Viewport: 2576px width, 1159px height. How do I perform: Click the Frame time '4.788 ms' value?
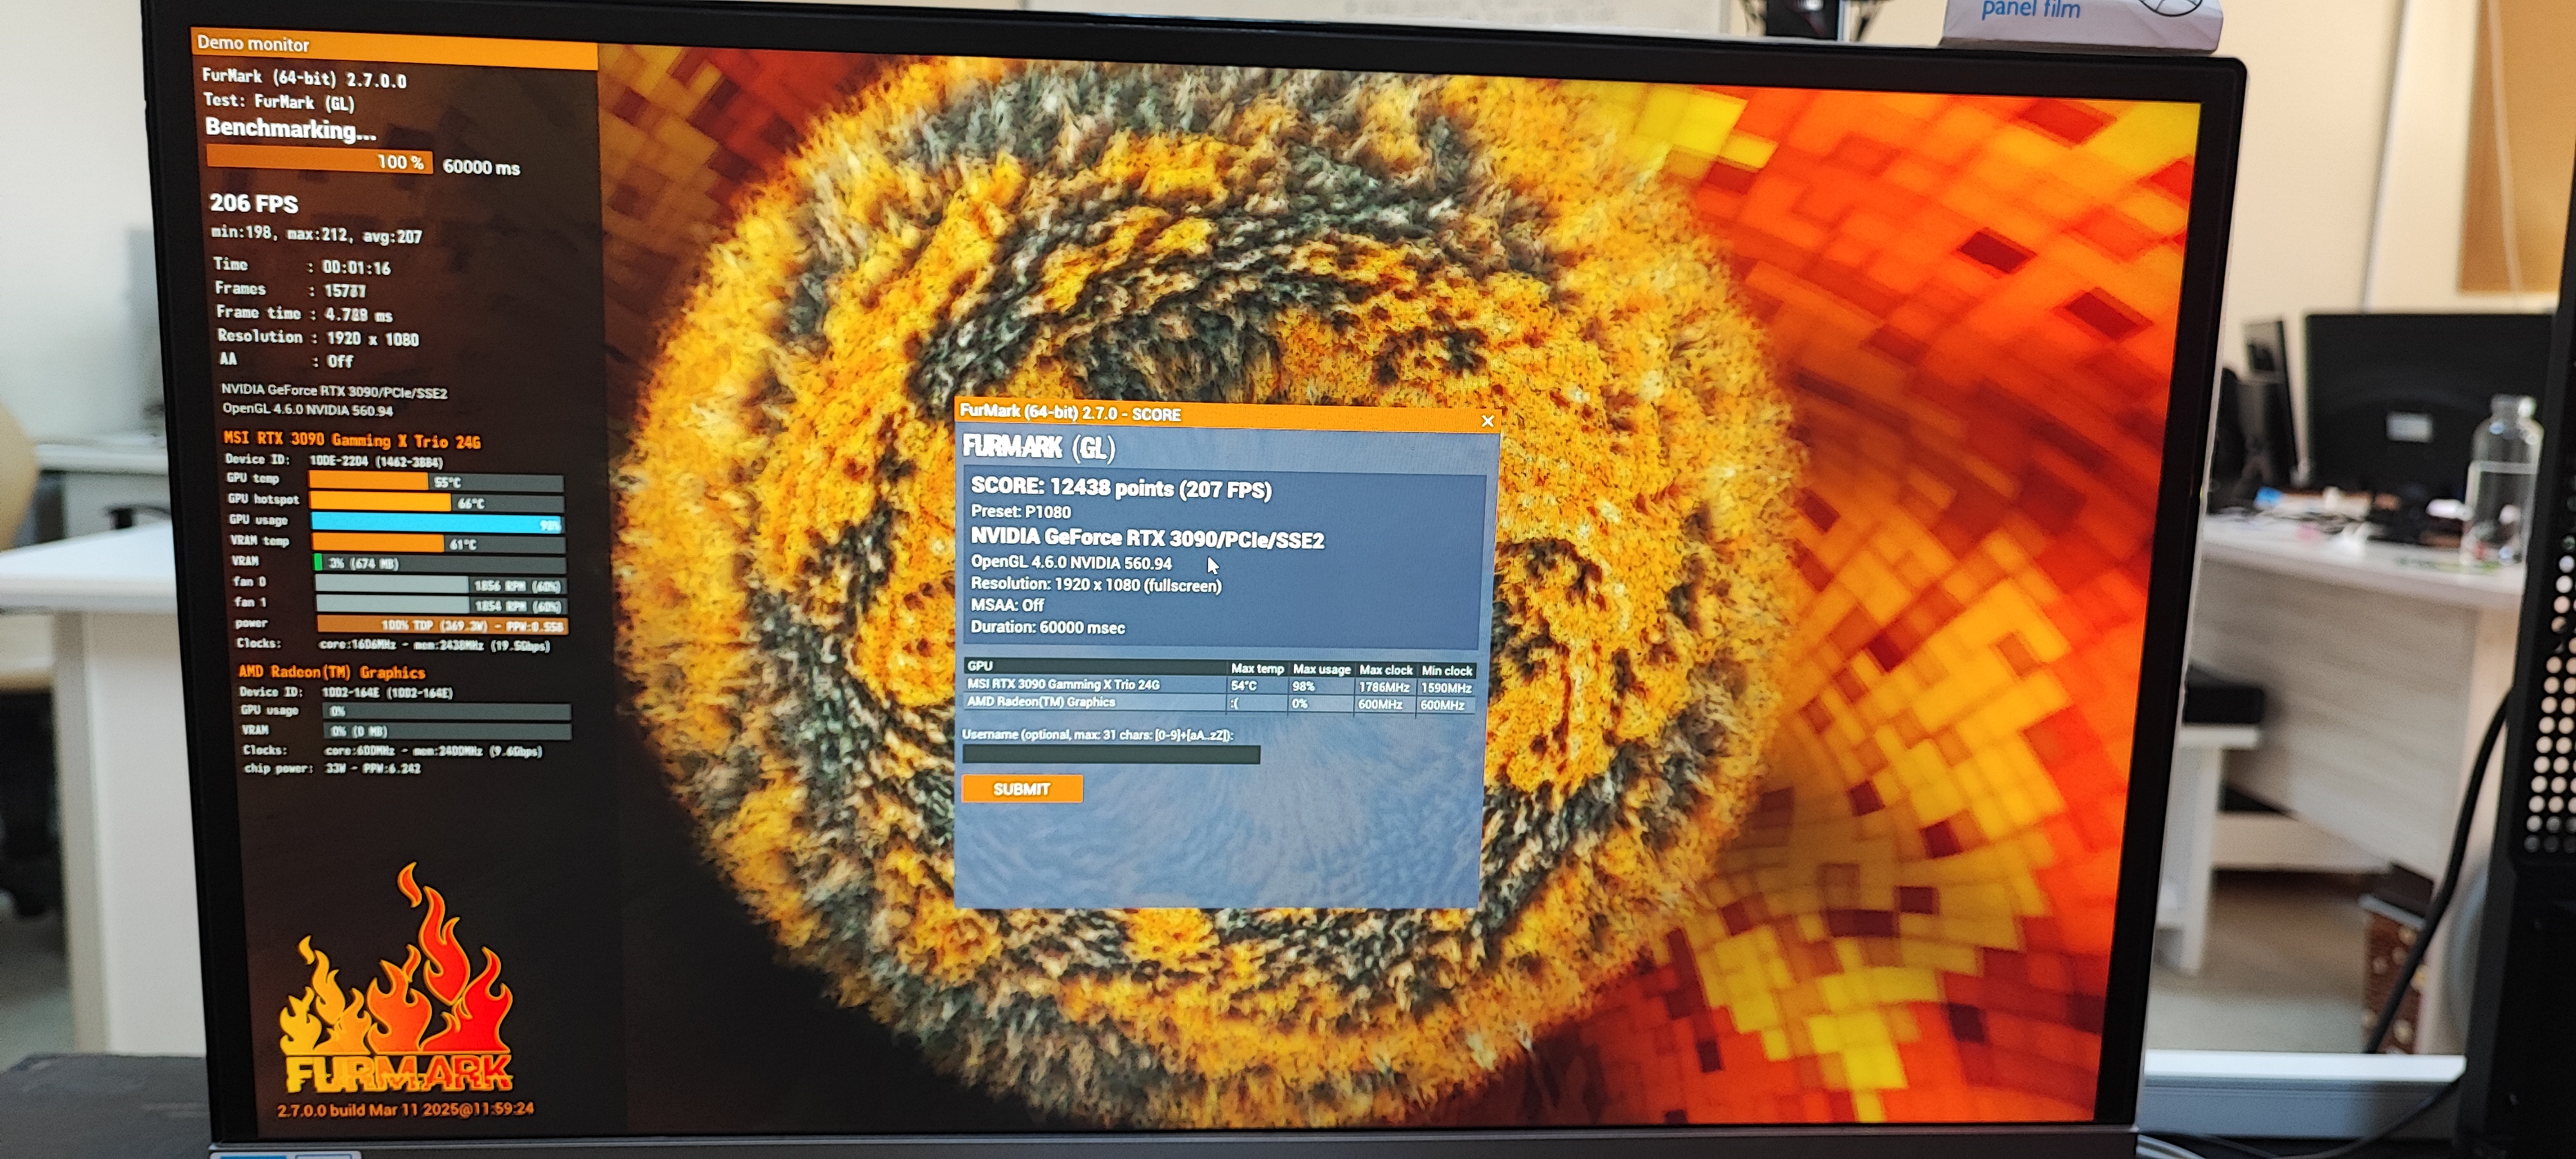pos(359,314)
